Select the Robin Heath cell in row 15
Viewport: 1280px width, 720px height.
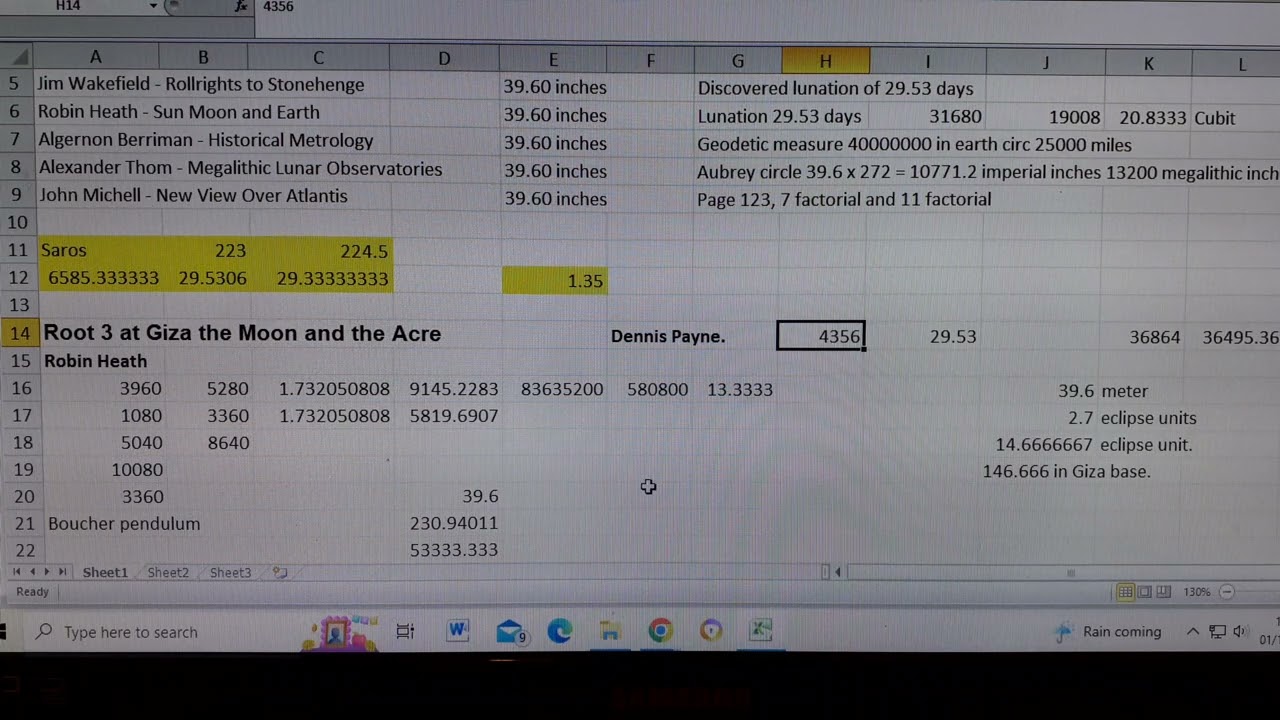coord(95,361)
